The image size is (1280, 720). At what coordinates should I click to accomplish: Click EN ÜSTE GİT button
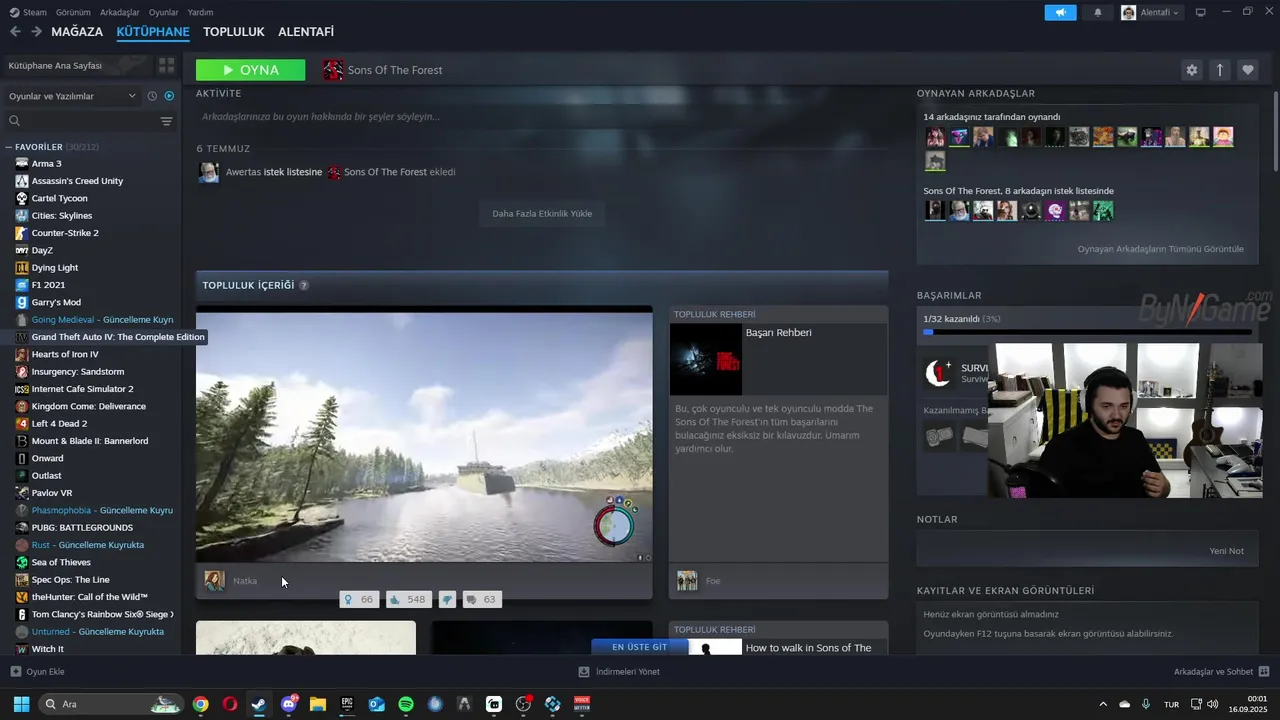(639, 647)
